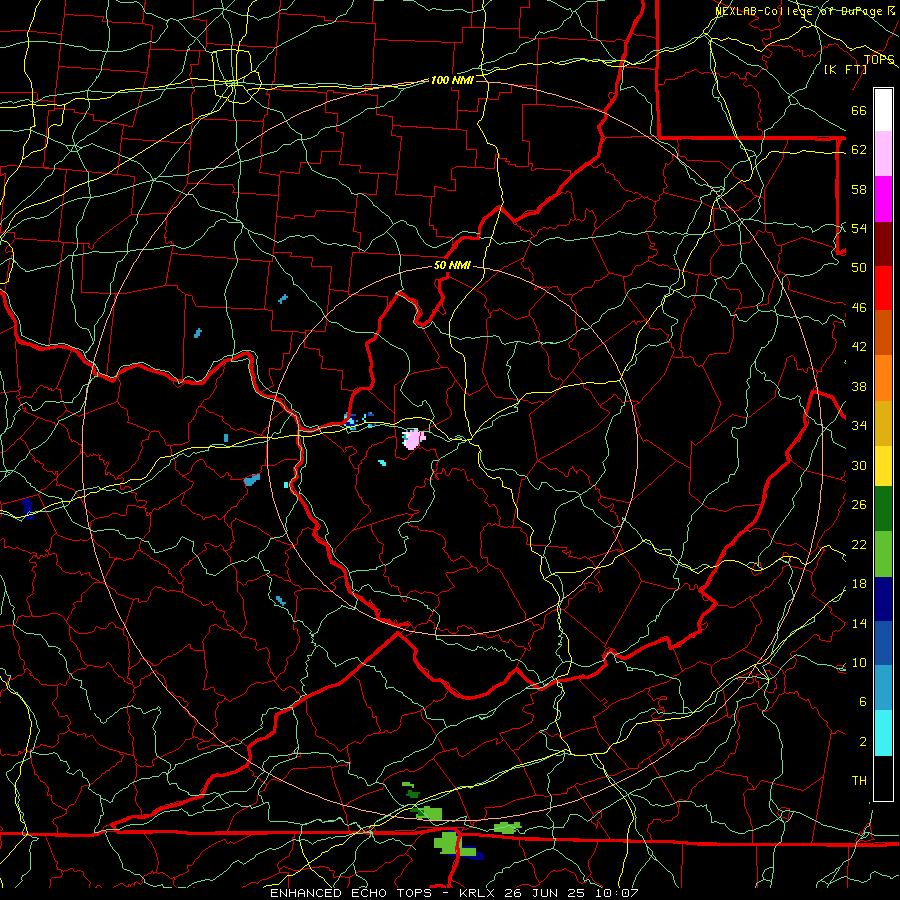Click the "100 NMI" range ring label
This screenshot has width=900, height=900.
pos(452,80)
